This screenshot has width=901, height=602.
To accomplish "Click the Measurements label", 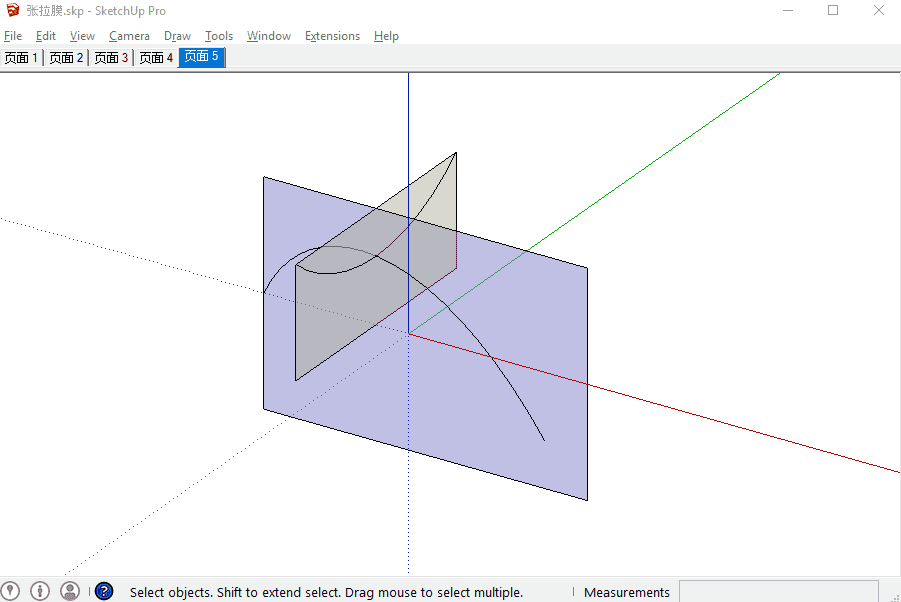I will [x=626, y=592].
